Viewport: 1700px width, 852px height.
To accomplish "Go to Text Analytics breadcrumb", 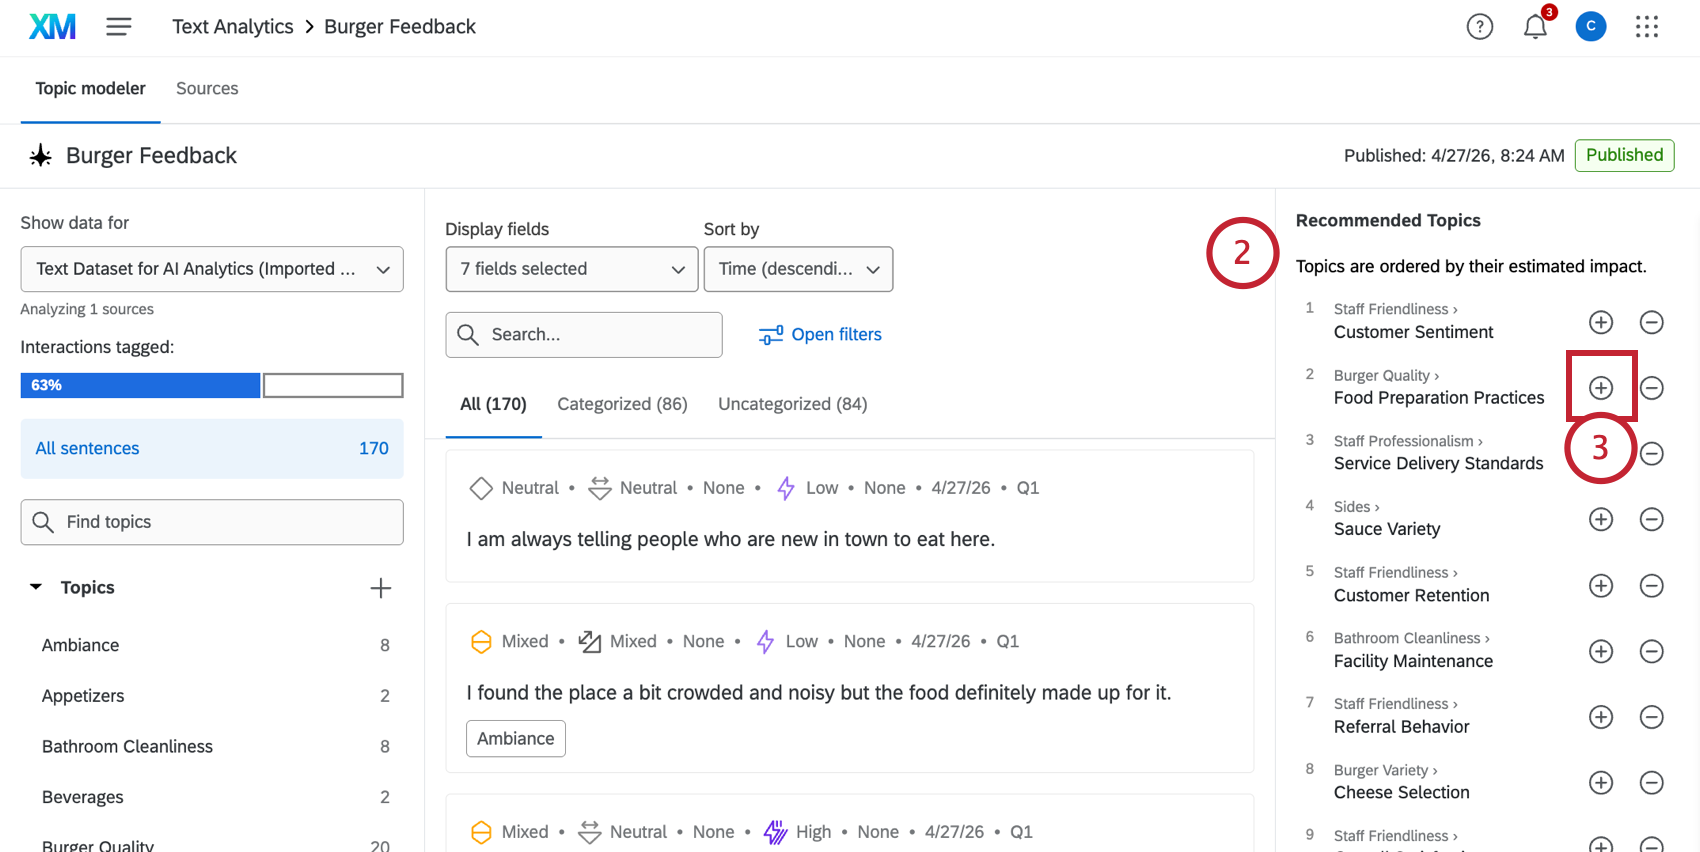I will pos(233,27).
